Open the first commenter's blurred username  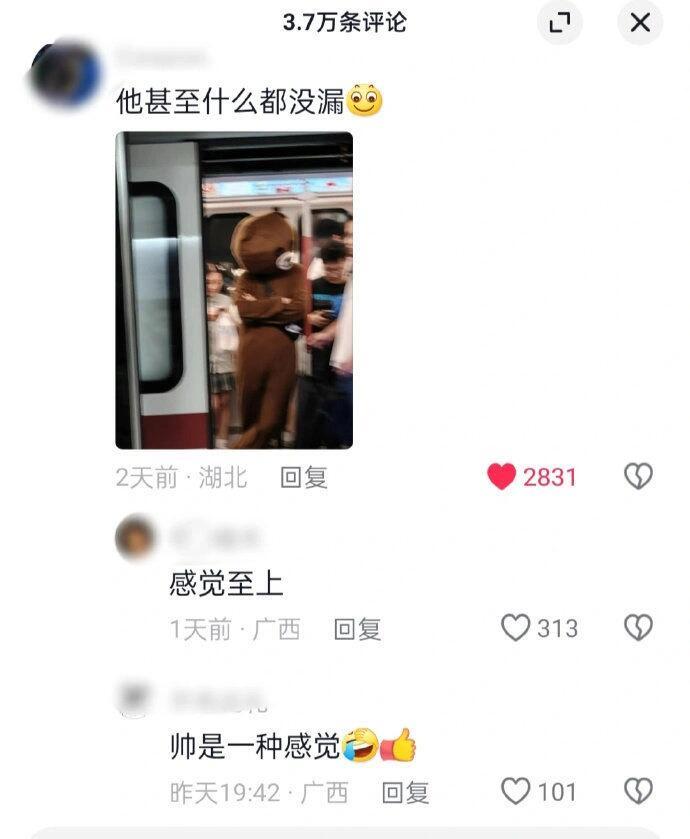click(160, 56)
